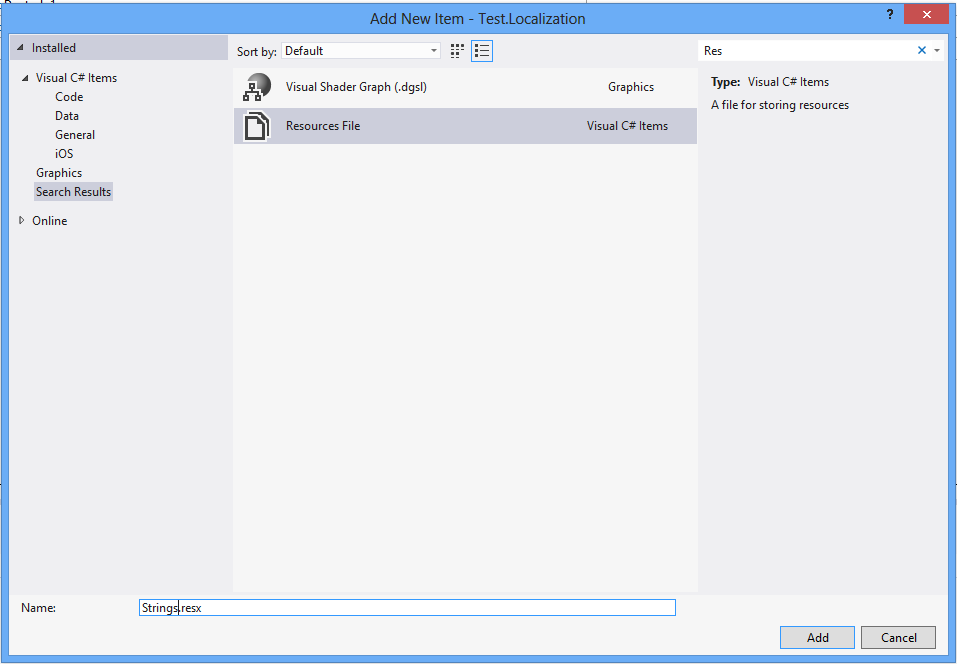Click the Resources File template icon
Screen dimensions: 957x664
[x=257, y=126]
